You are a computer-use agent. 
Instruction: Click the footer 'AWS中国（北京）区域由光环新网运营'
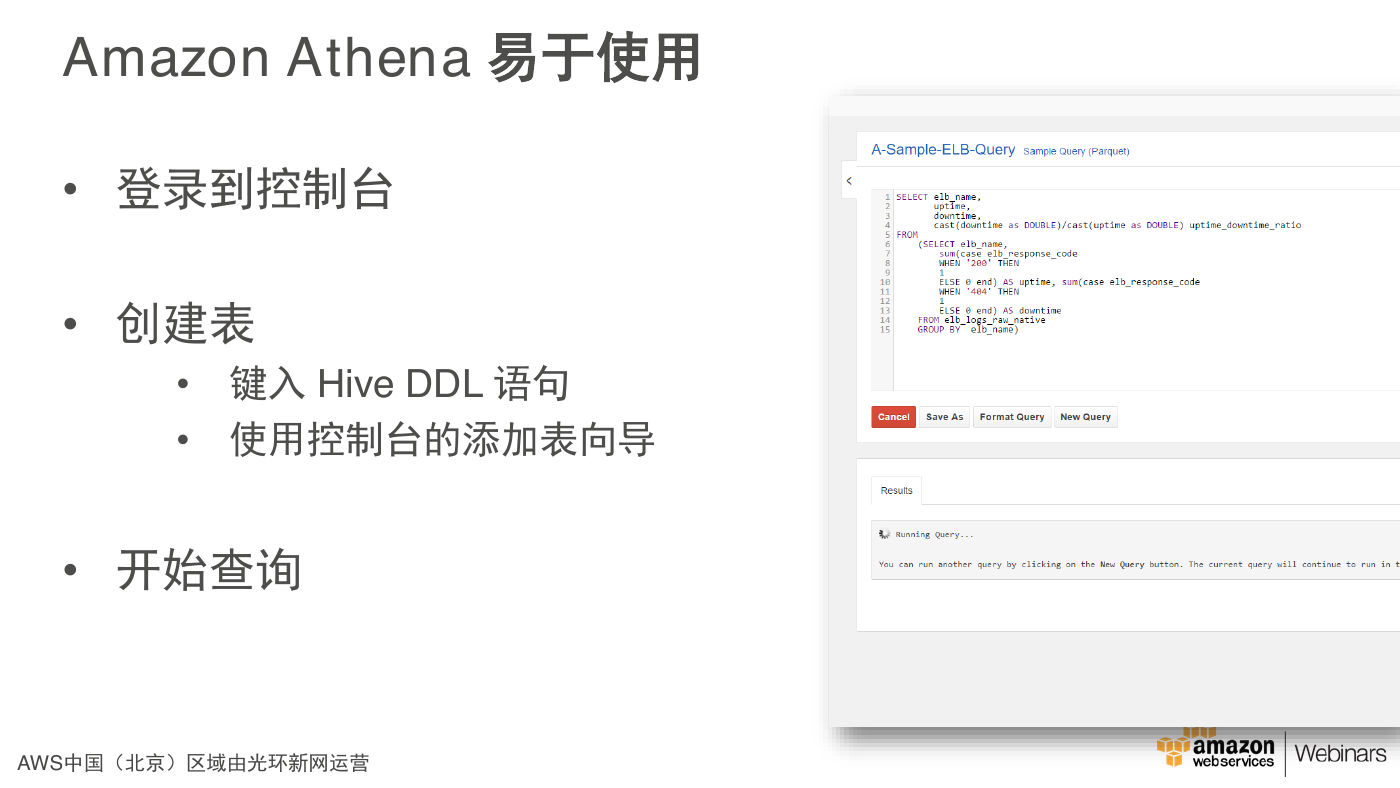coord(193,764)
